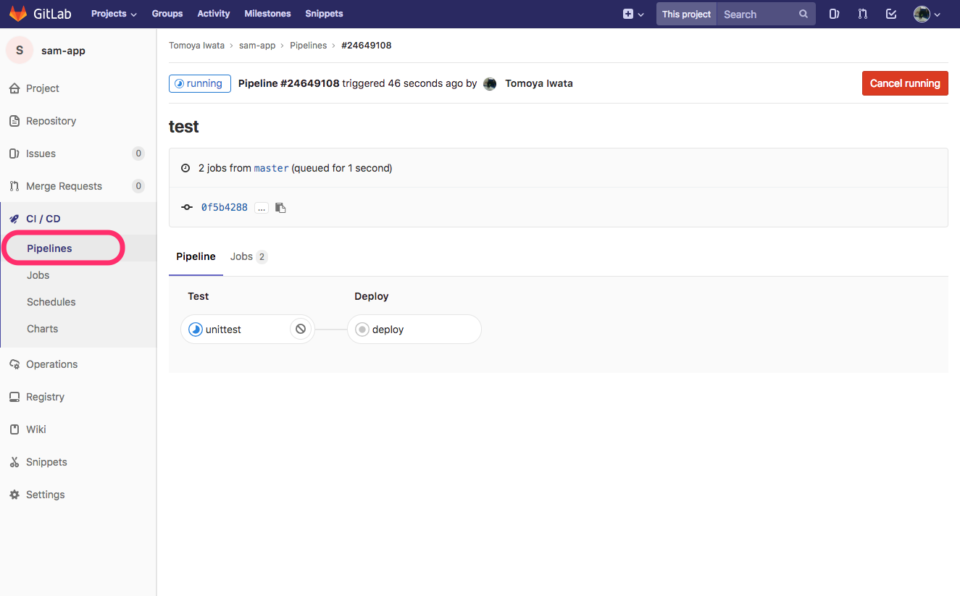
Task: Expand the commit message ellipsis
Action: pyautogui.click(x=261, y=207)
